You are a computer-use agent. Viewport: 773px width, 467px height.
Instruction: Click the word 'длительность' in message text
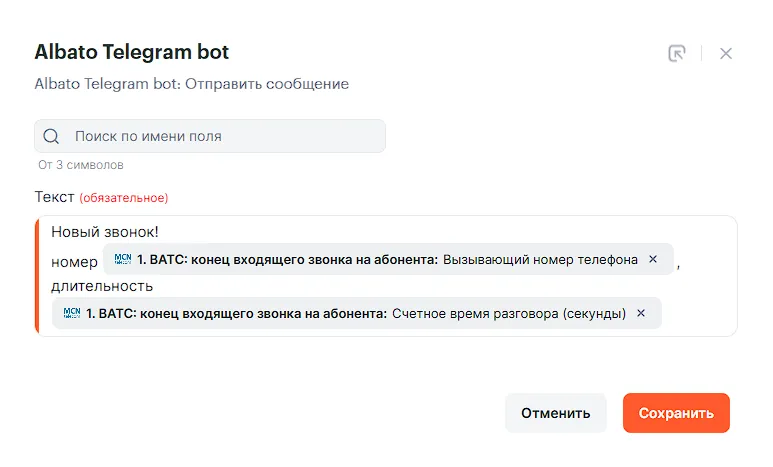pyautogui.click(x=101, y=286)
